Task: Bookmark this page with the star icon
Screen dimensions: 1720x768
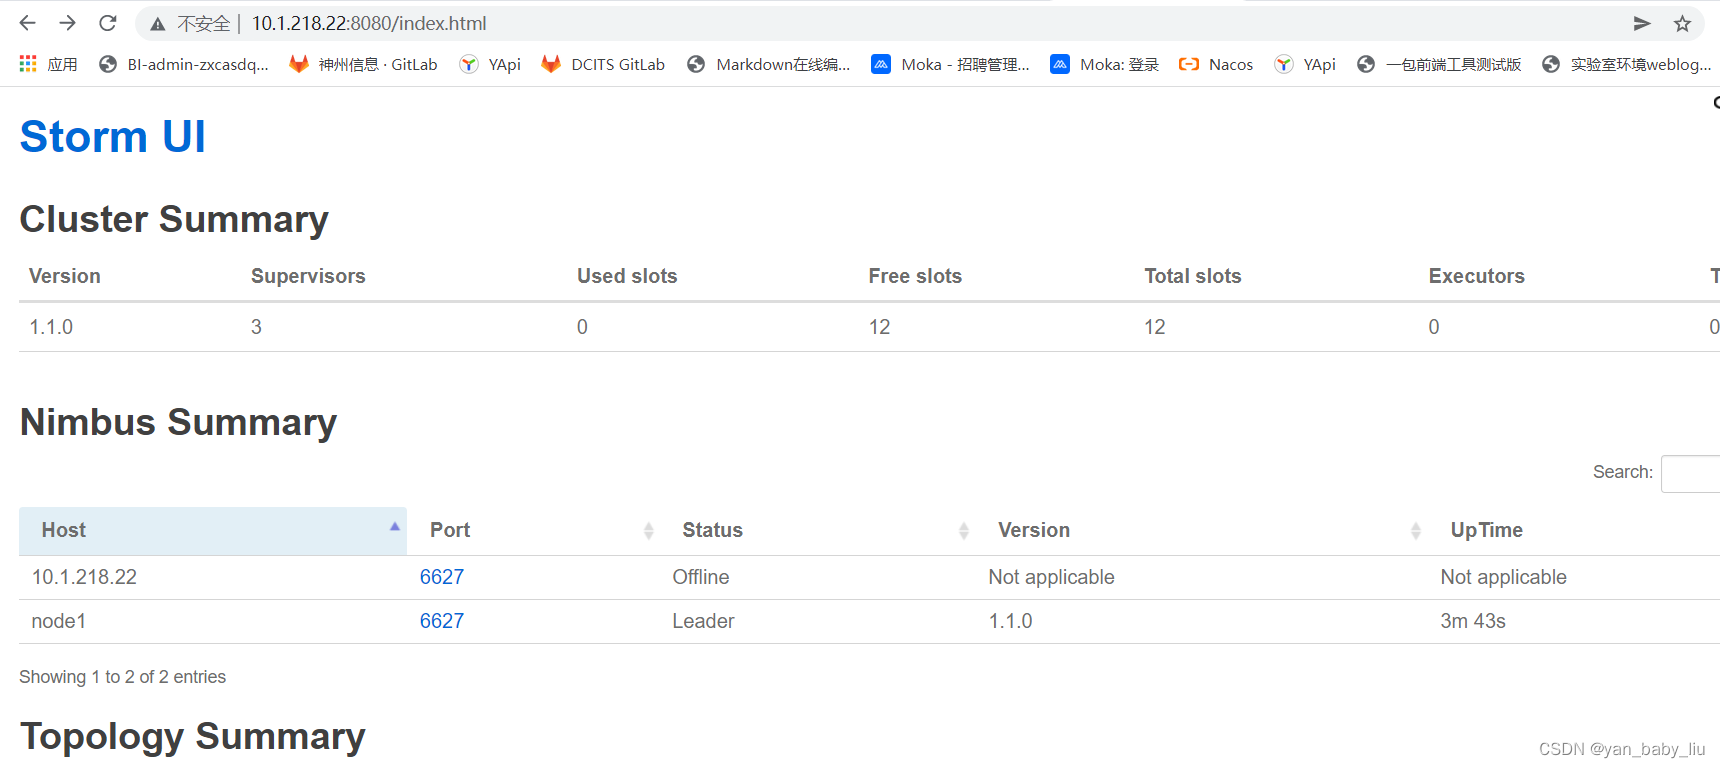Action: click(1683, 23)
